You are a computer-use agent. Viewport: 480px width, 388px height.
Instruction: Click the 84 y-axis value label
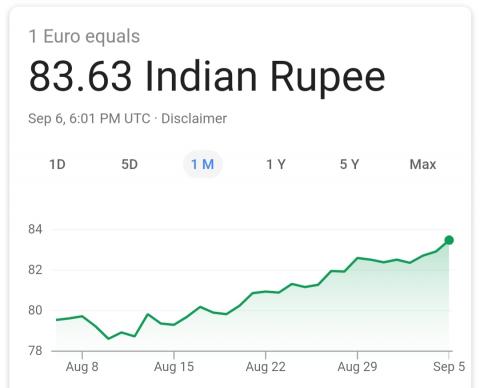coord(35,229)
